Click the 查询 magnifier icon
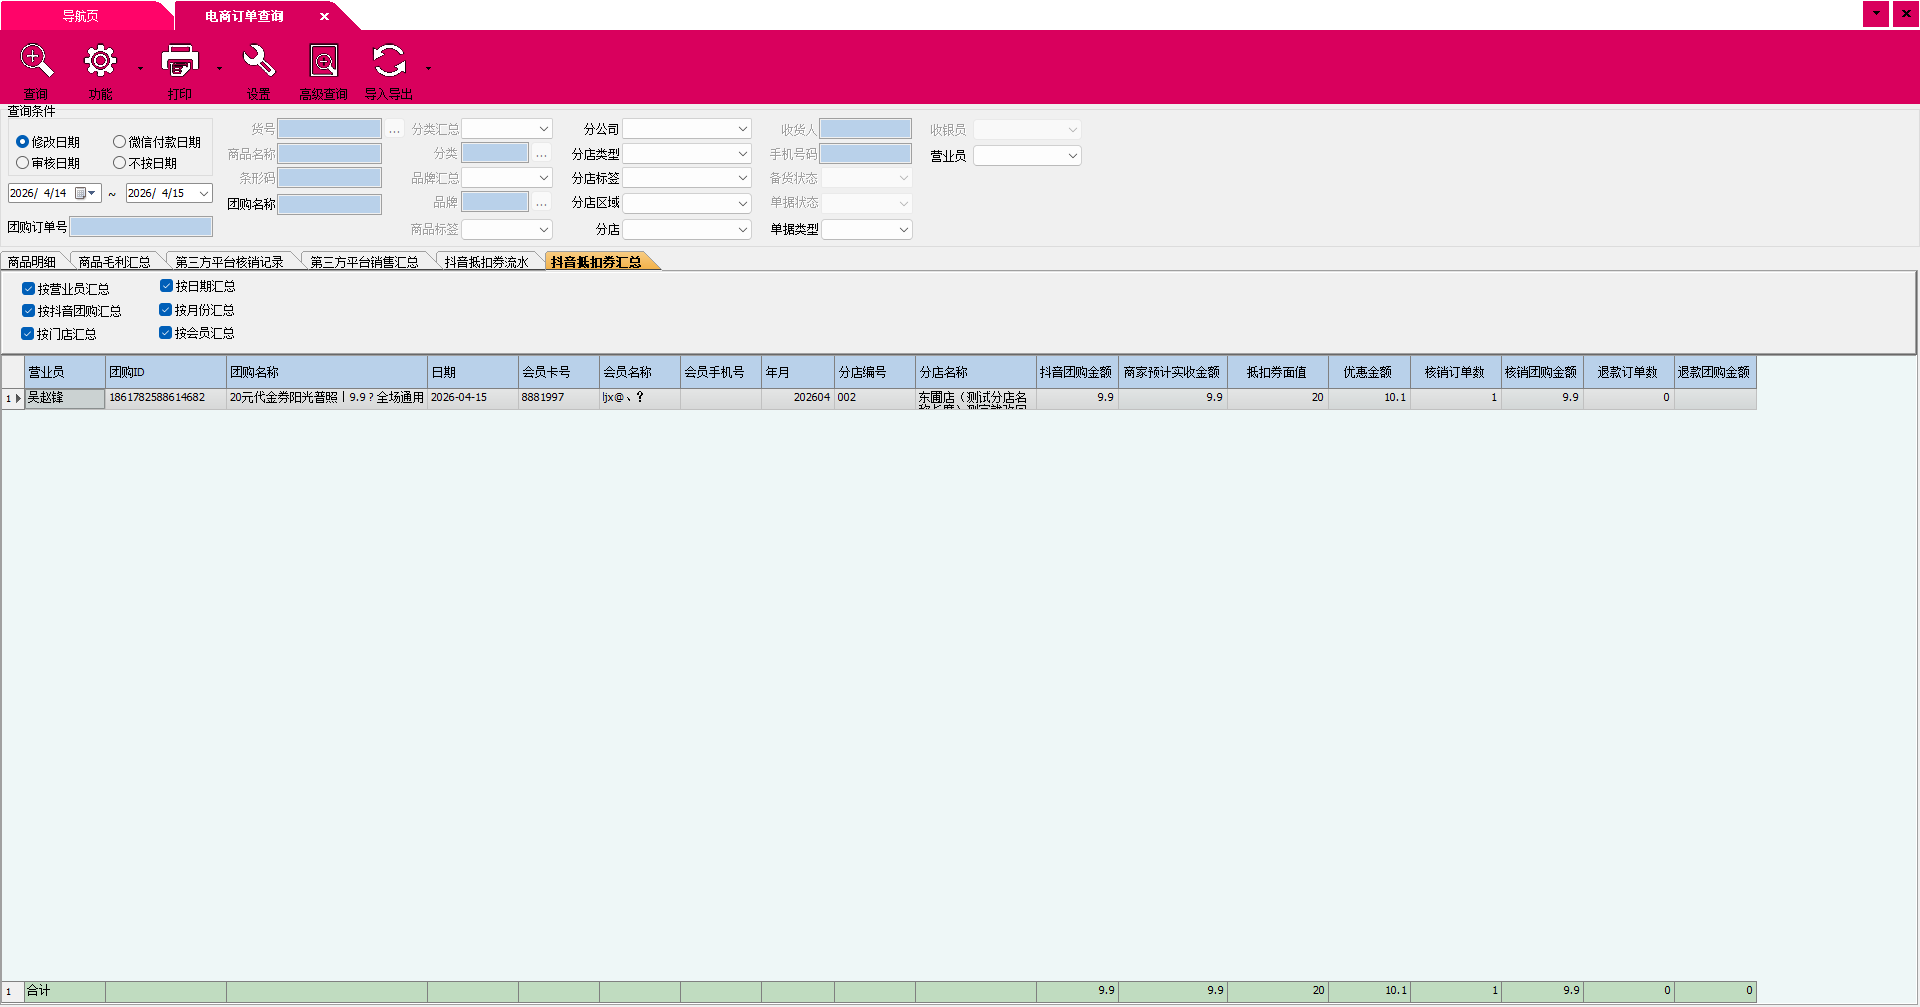Viewport: 1920px width, 1007px height. pyautogui.click(x=36, y=62)
